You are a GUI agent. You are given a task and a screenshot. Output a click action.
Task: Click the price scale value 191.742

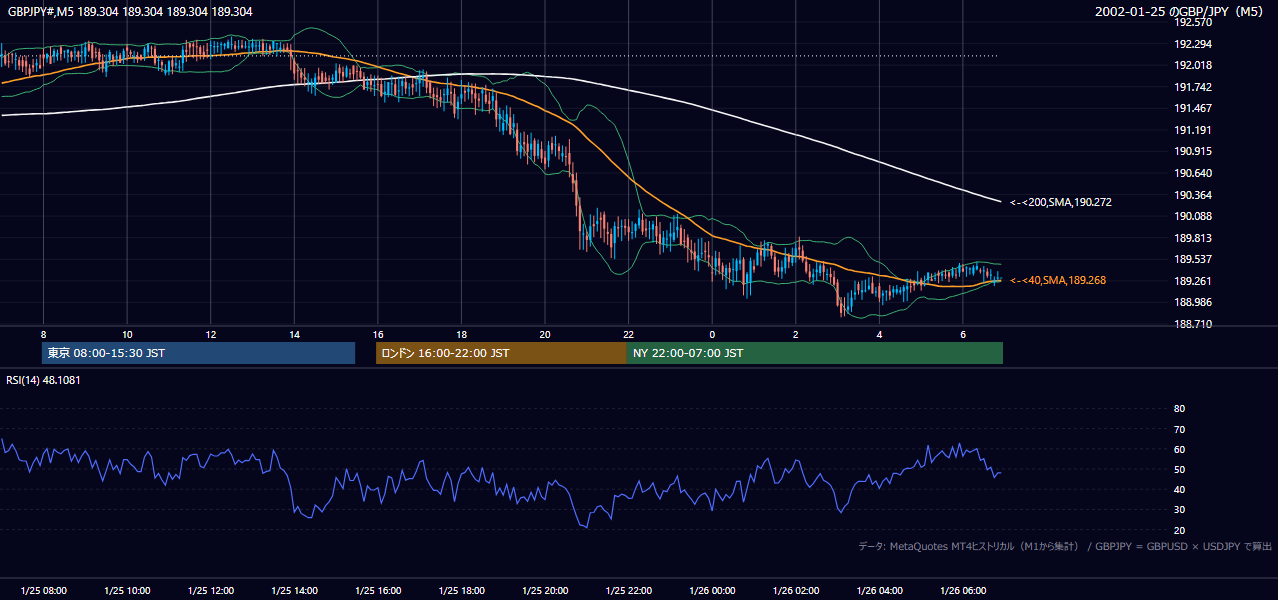click(1192, 87)
